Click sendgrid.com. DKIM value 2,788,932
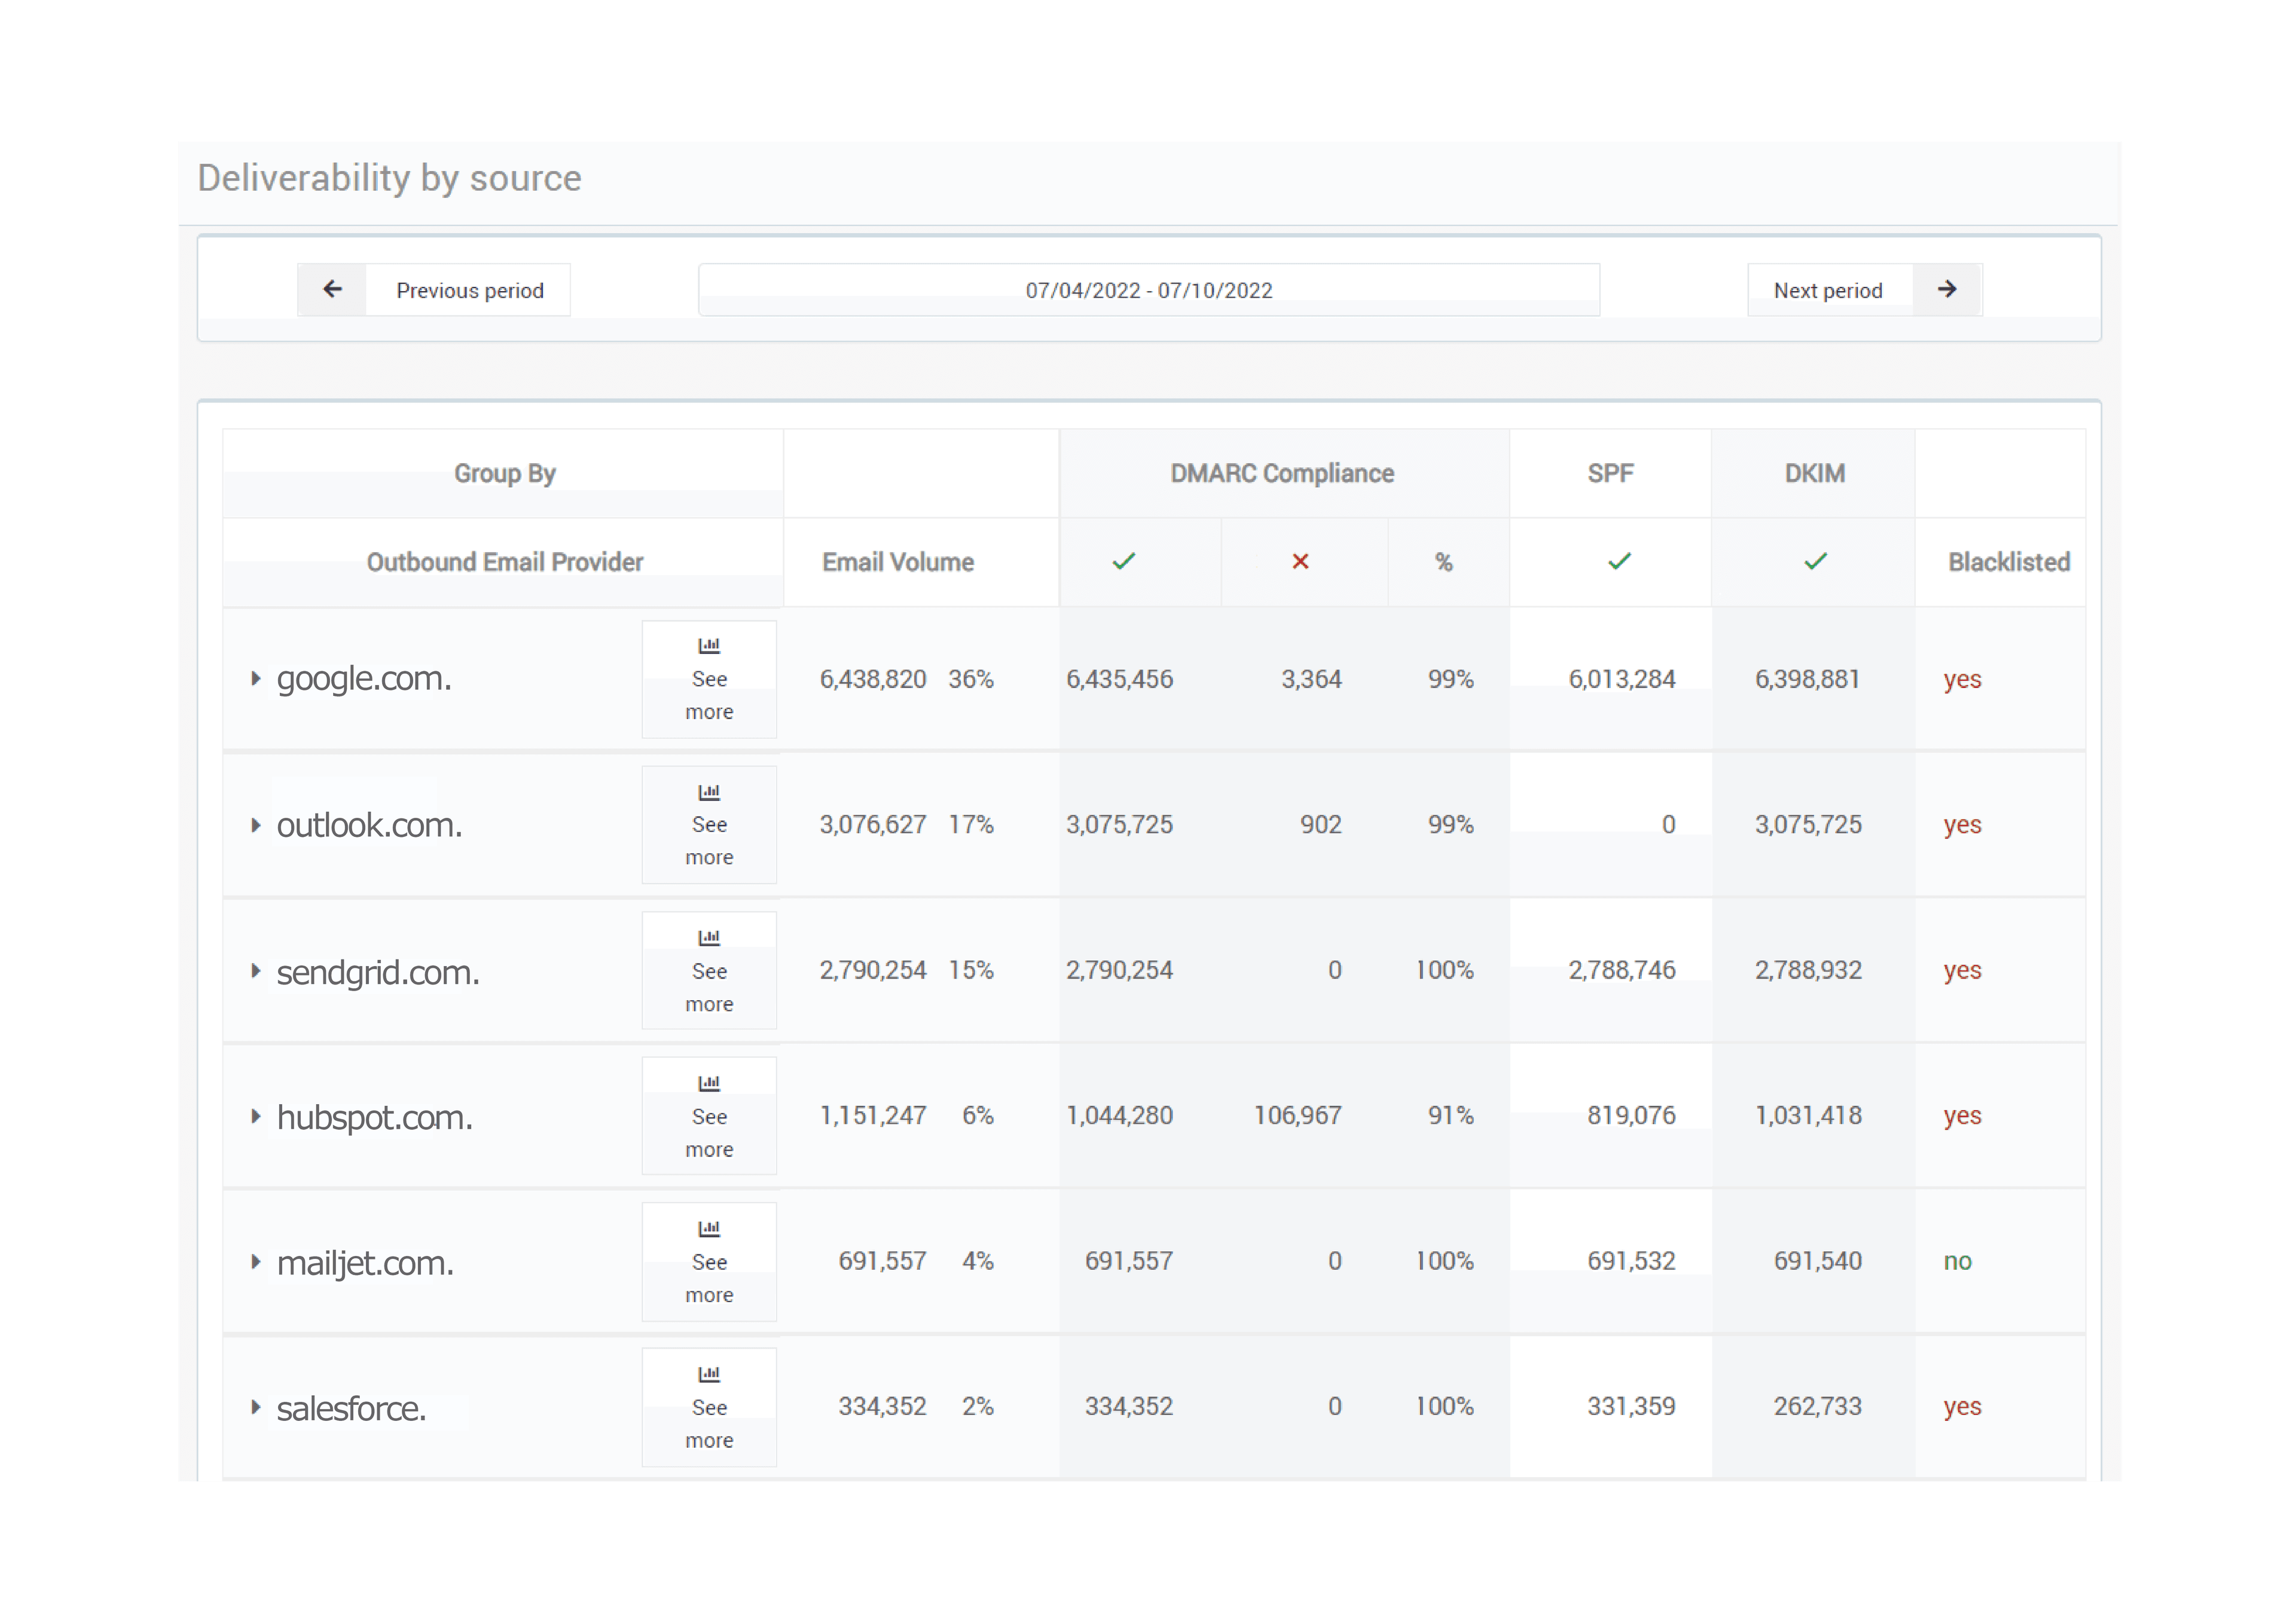Screen dimensions: 2296x1623 1808,970
